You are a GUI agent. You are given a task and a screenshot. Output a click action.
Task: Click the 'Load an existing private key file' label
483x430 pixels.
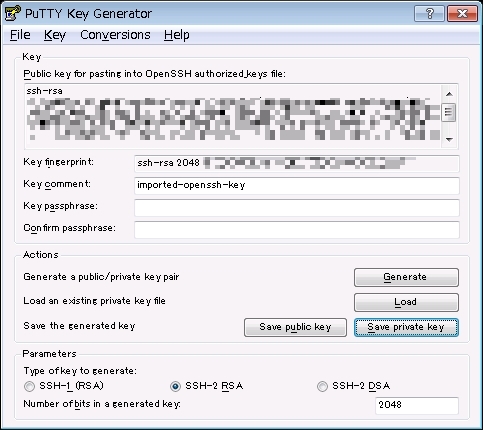(94, 301)
